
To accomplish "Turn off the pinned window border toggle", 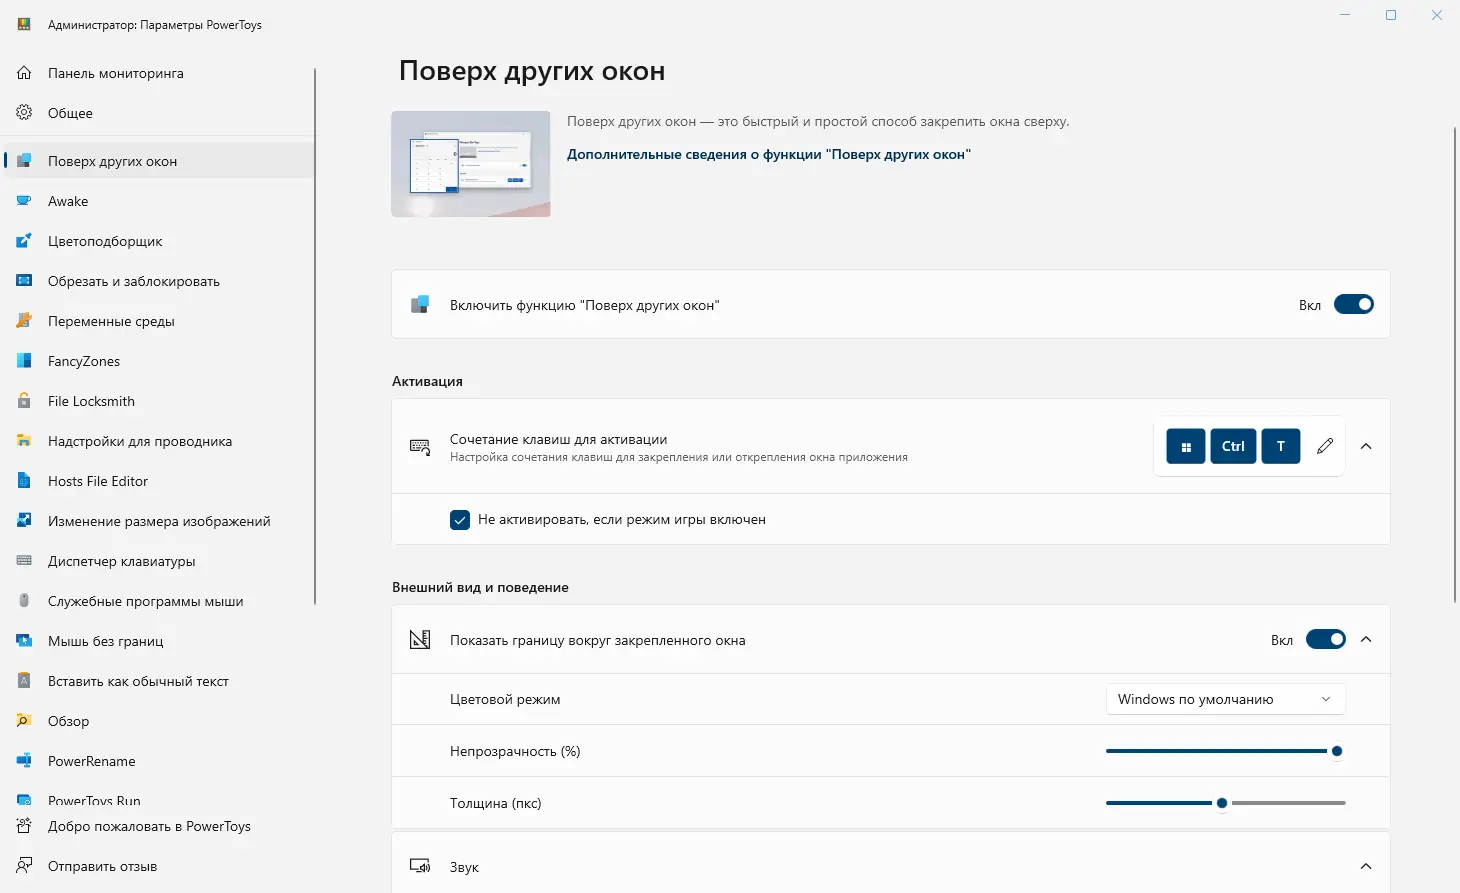I will pos(1326,640).
